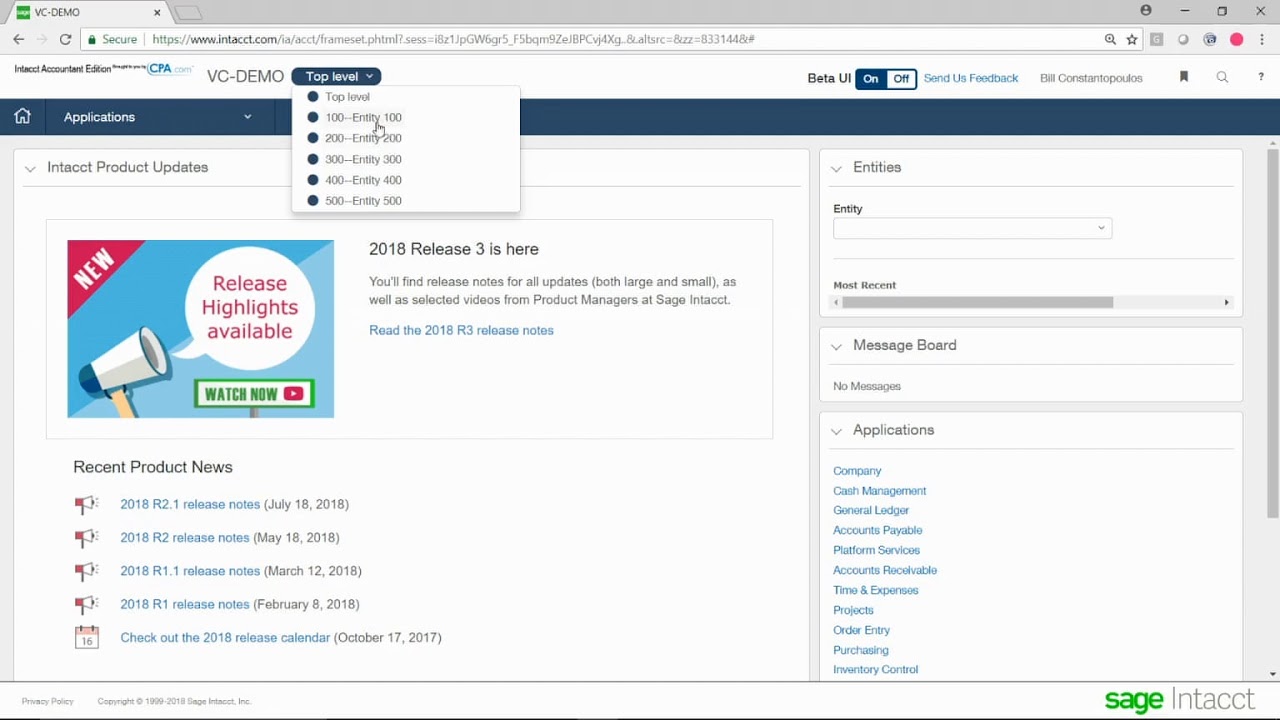The image size is (1280, 720).
Task: Open 2018 R1.1 release notes link
Action: [x=190, y=571]
